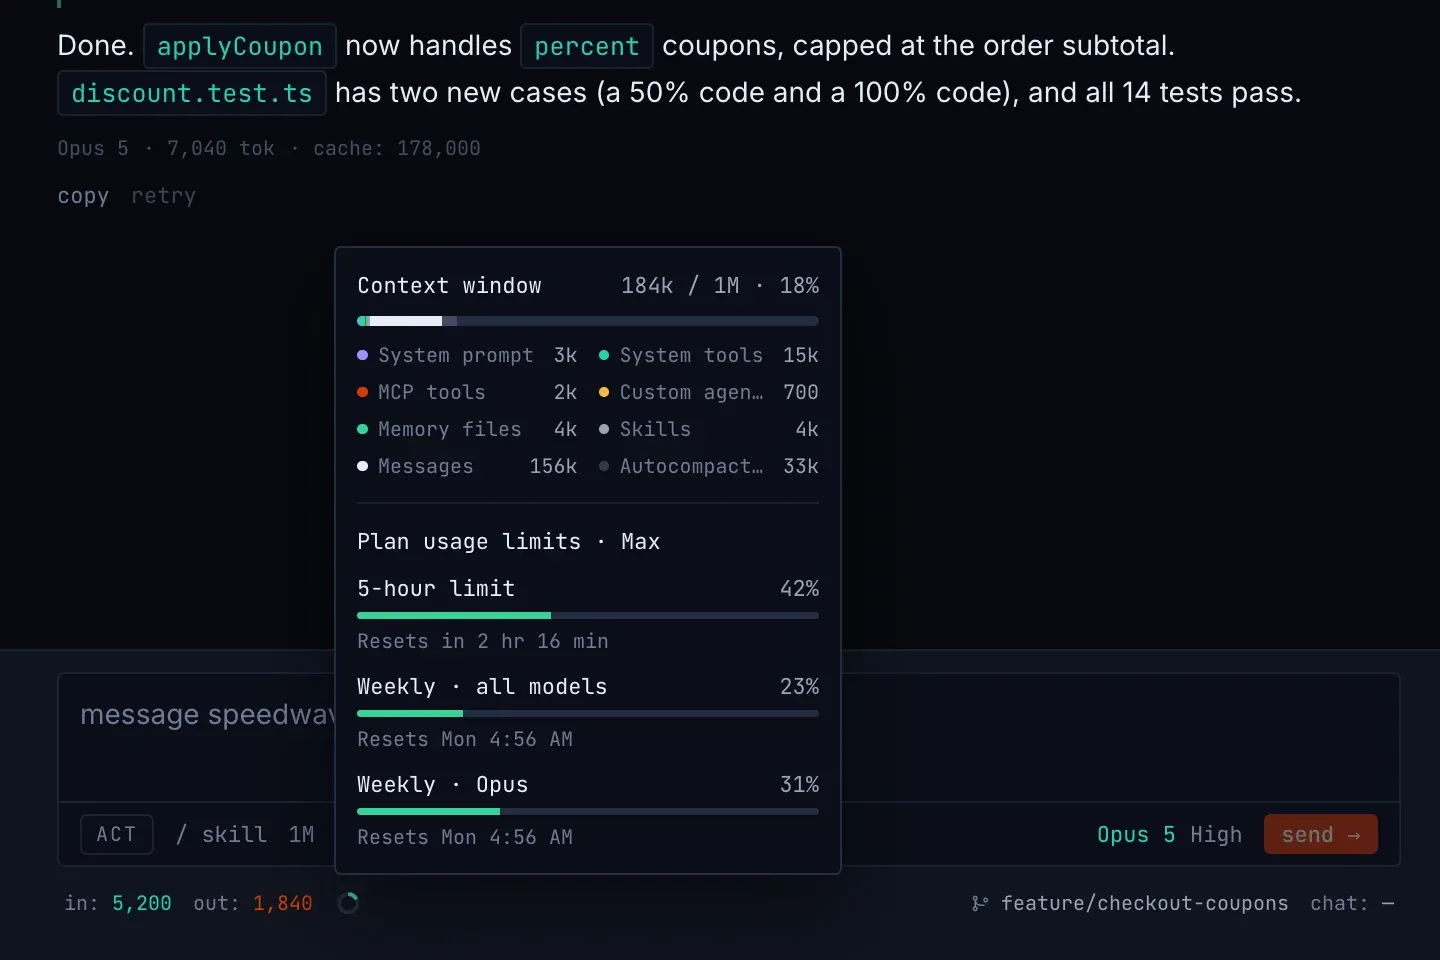The height and width of the screenshot is (960, 1440).
Task: Change the High effort setting
Action: [1216, 834]
